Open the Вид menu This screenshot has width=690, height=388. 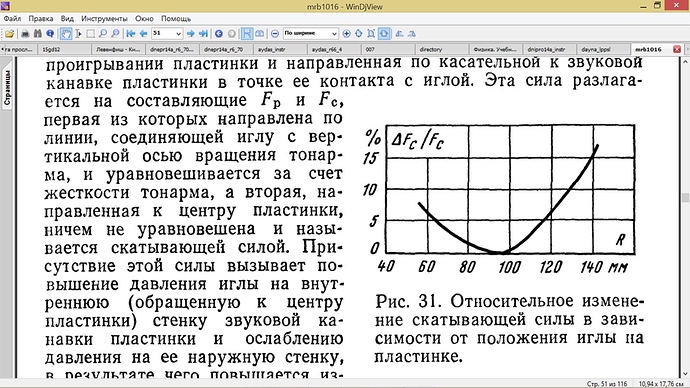click(x=67, y=18)
